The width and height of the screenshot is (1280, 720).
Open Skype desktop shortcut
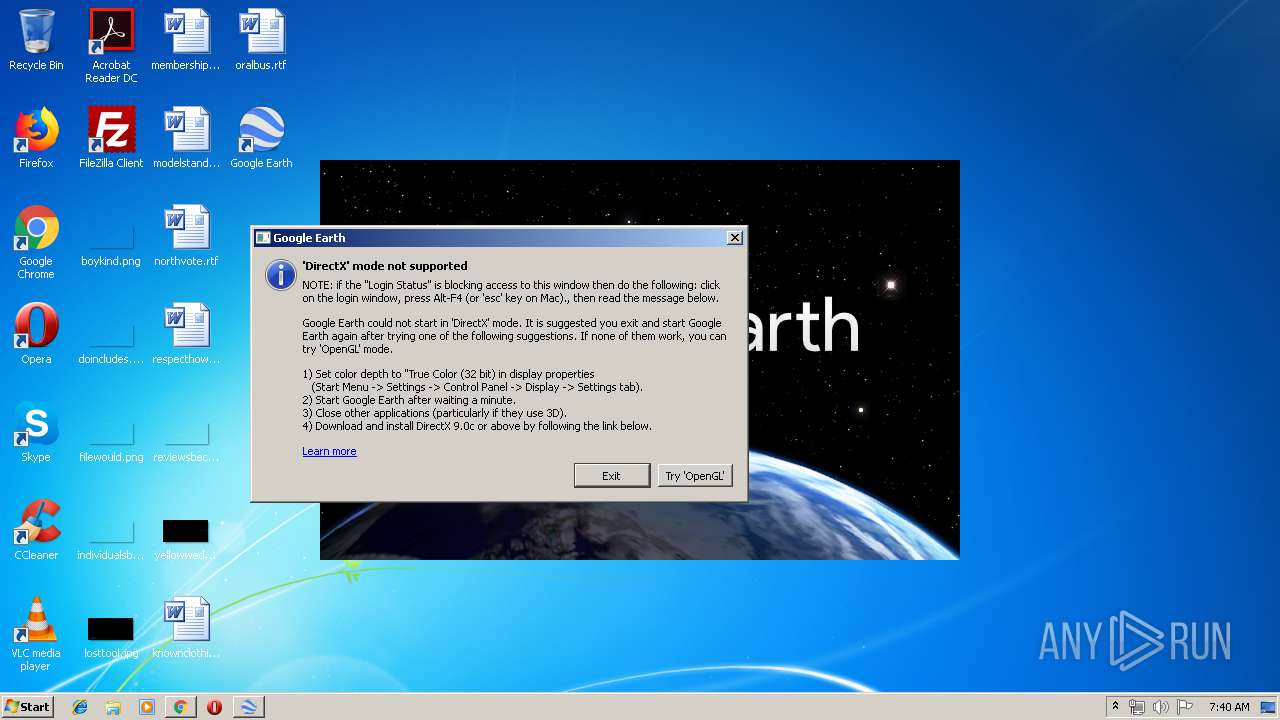tap(36, 432)
